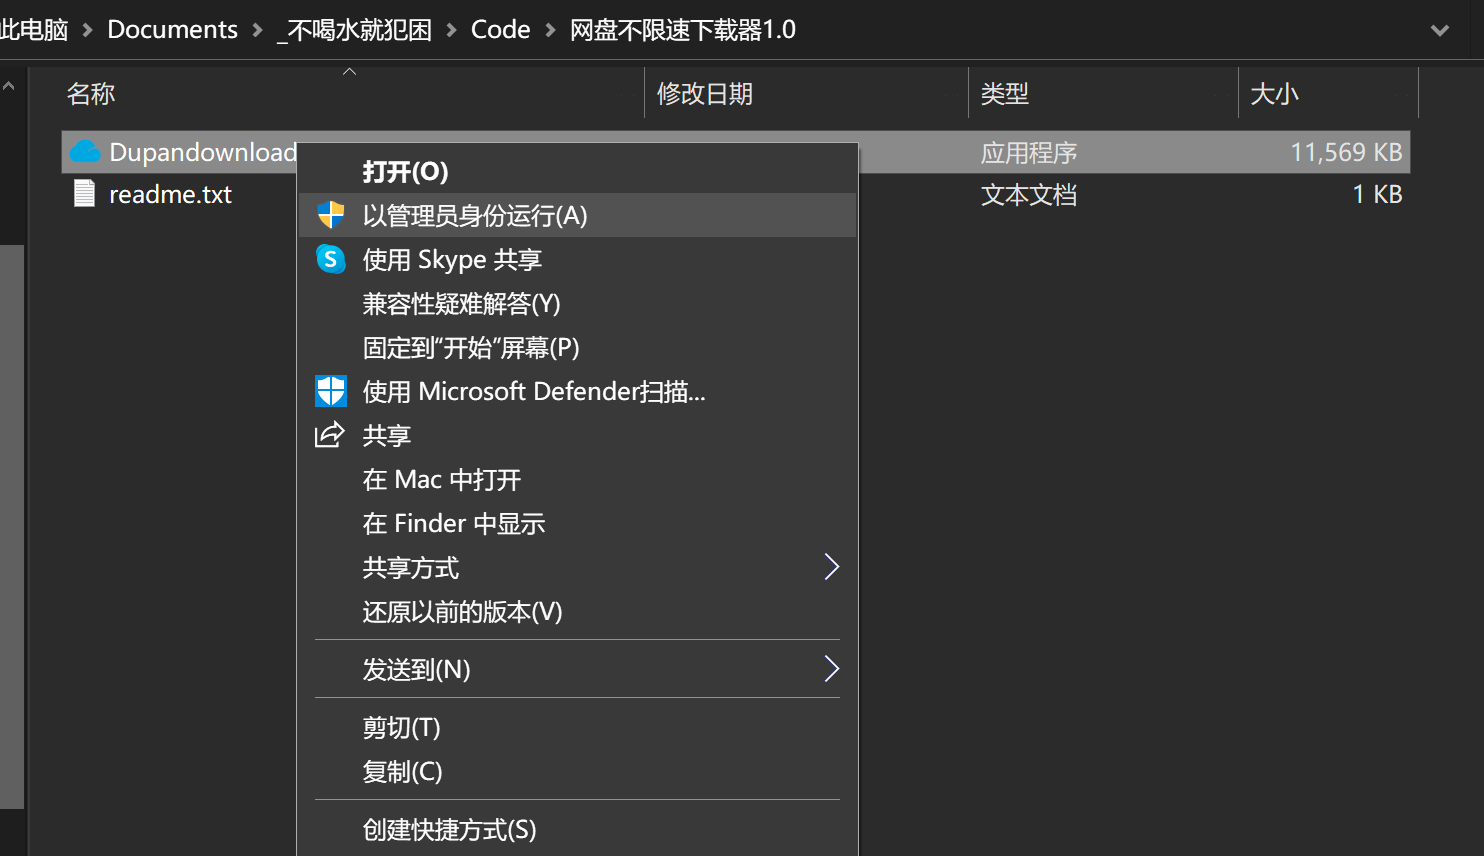The width and height of the screenshot is (1484, 856).
Task: Select 创建快捷方式(S) entry
Action: 449,830
